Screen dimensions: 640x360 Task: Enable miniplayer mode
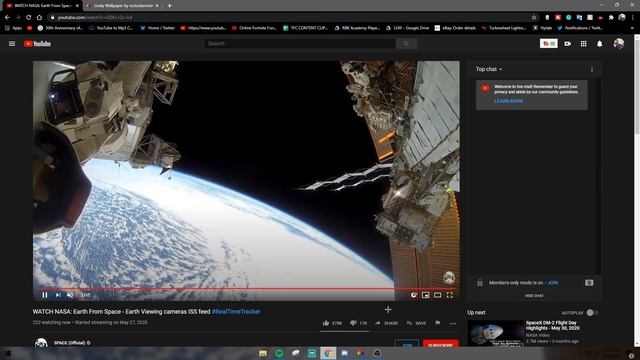pyautogui.click(x=426, y=295)
